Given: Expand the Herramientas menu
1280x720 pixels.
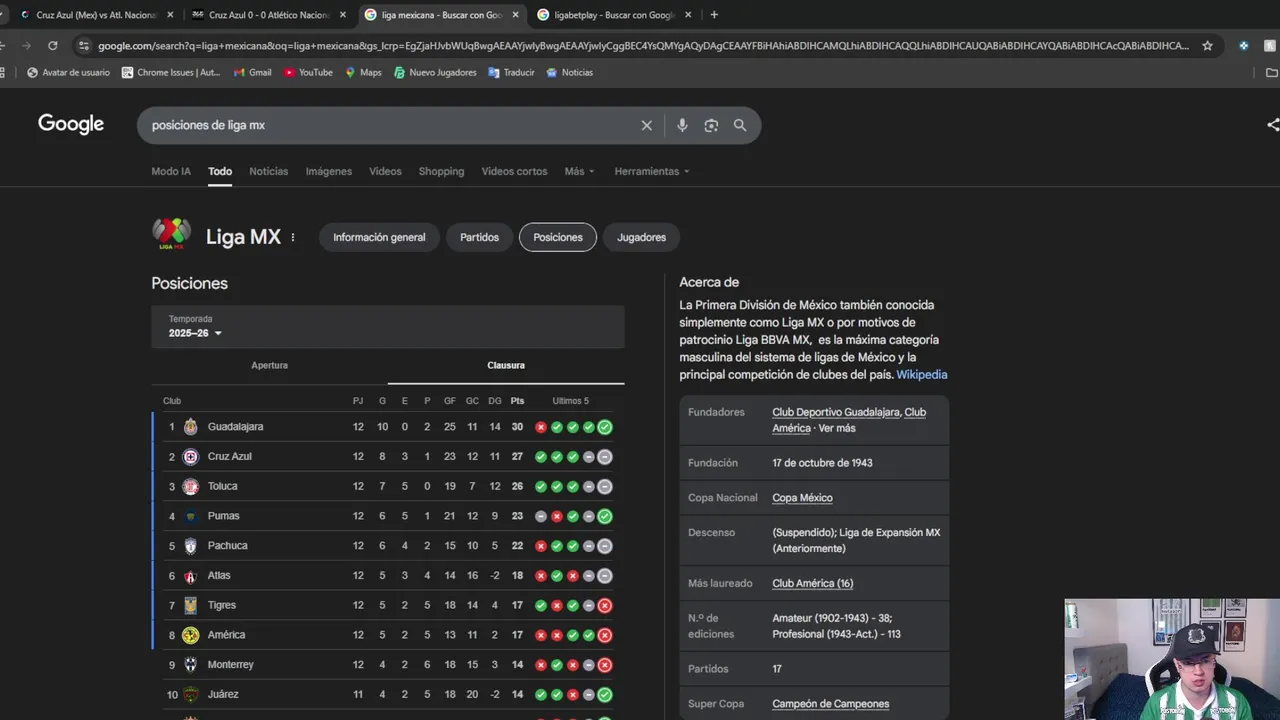Looking at the screenshot, I should [652, 171].
